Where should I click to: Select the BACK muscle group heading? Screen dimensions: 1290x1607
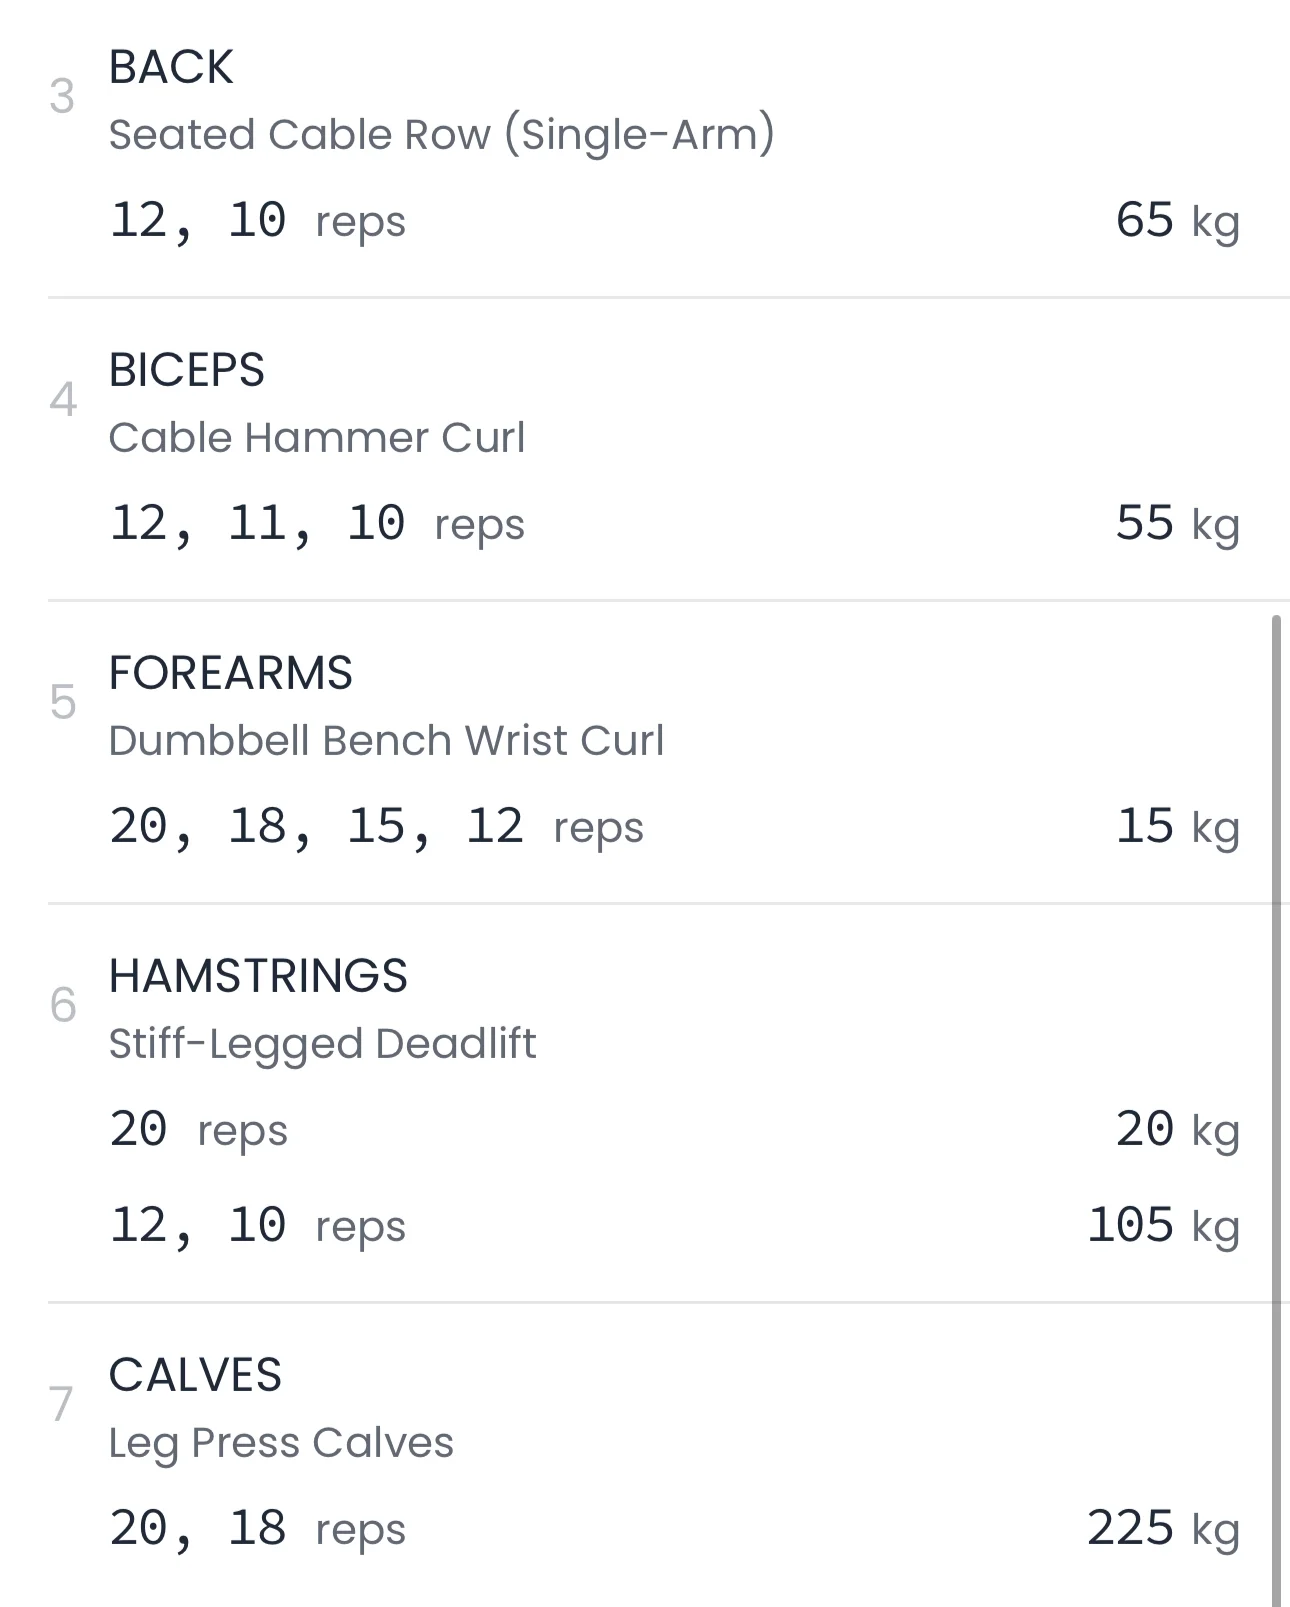coord(171,68)
